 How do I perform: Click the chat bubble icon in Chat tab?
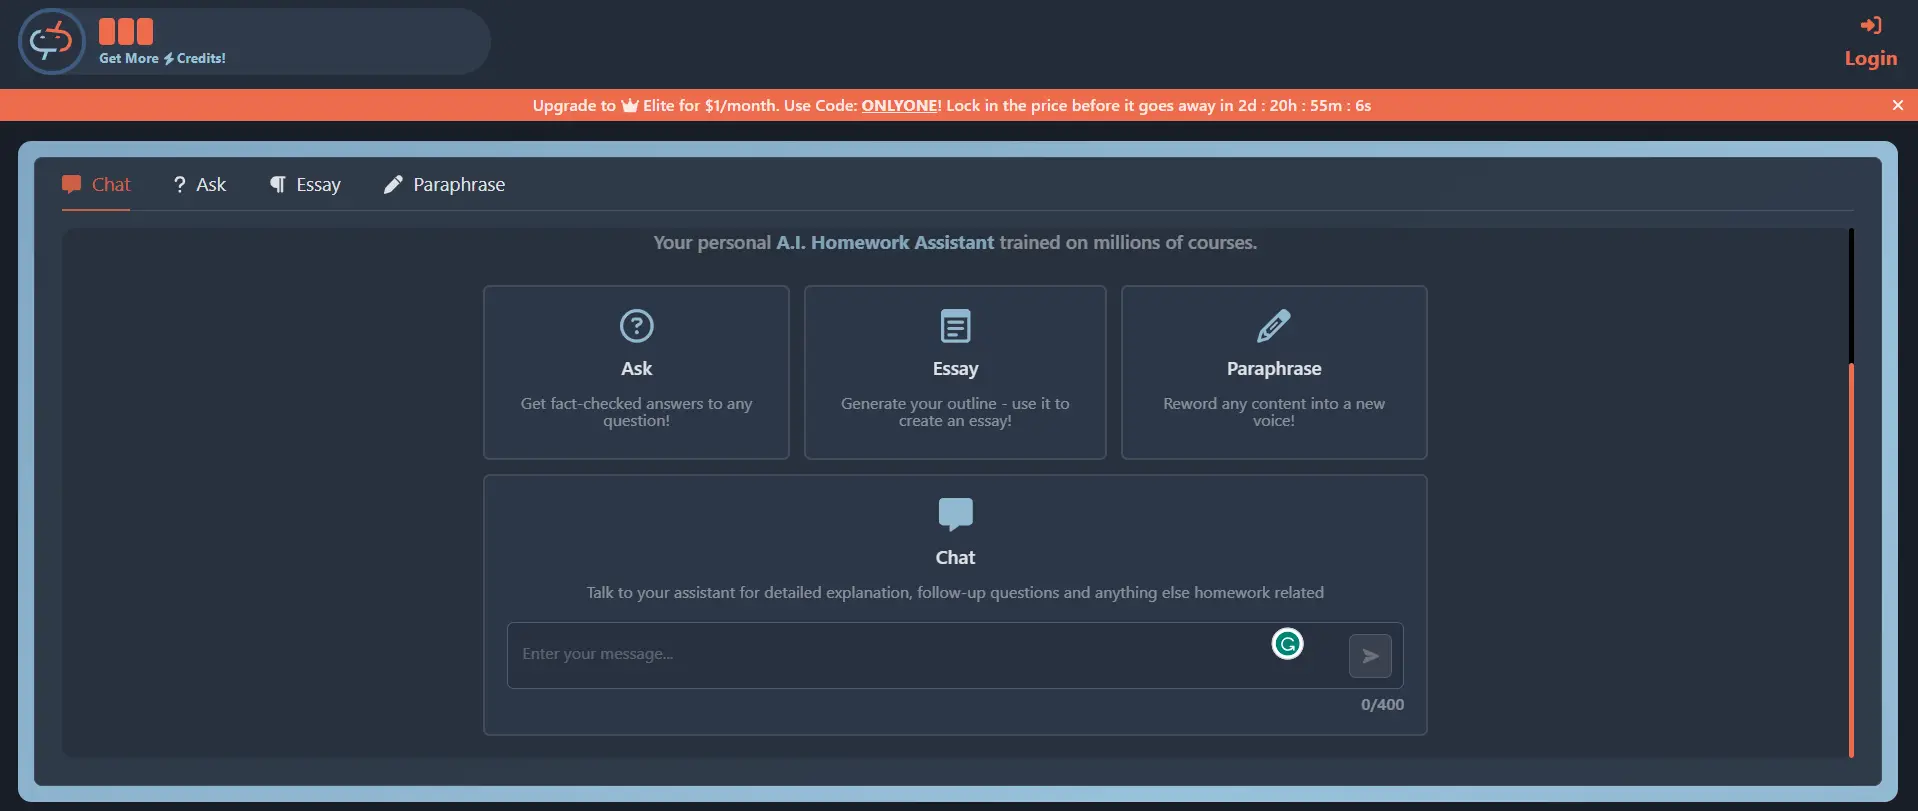[71, 184]
